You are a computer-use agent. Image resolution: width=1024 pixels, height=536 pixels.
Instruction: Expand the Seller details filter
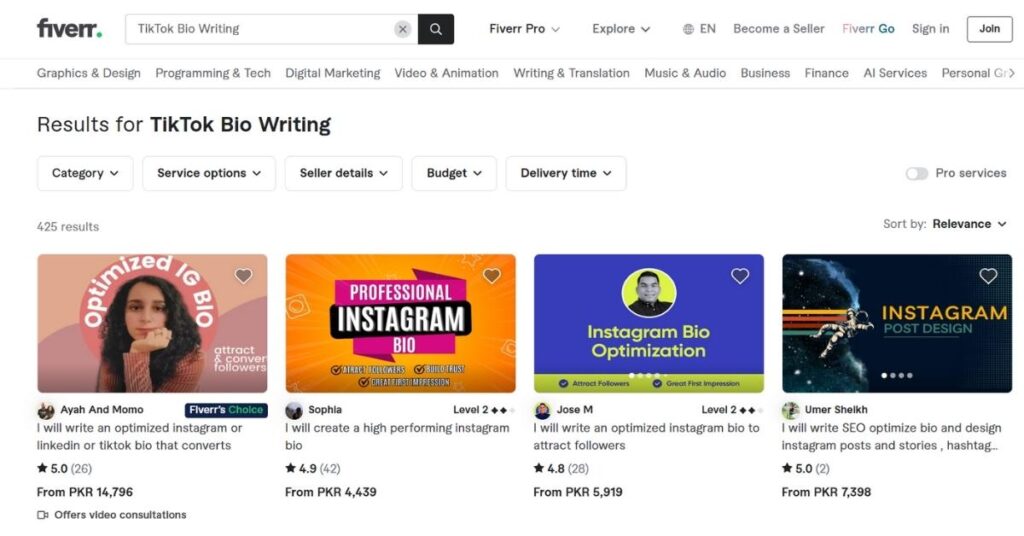pyautogui.click(x=344, y=173)
